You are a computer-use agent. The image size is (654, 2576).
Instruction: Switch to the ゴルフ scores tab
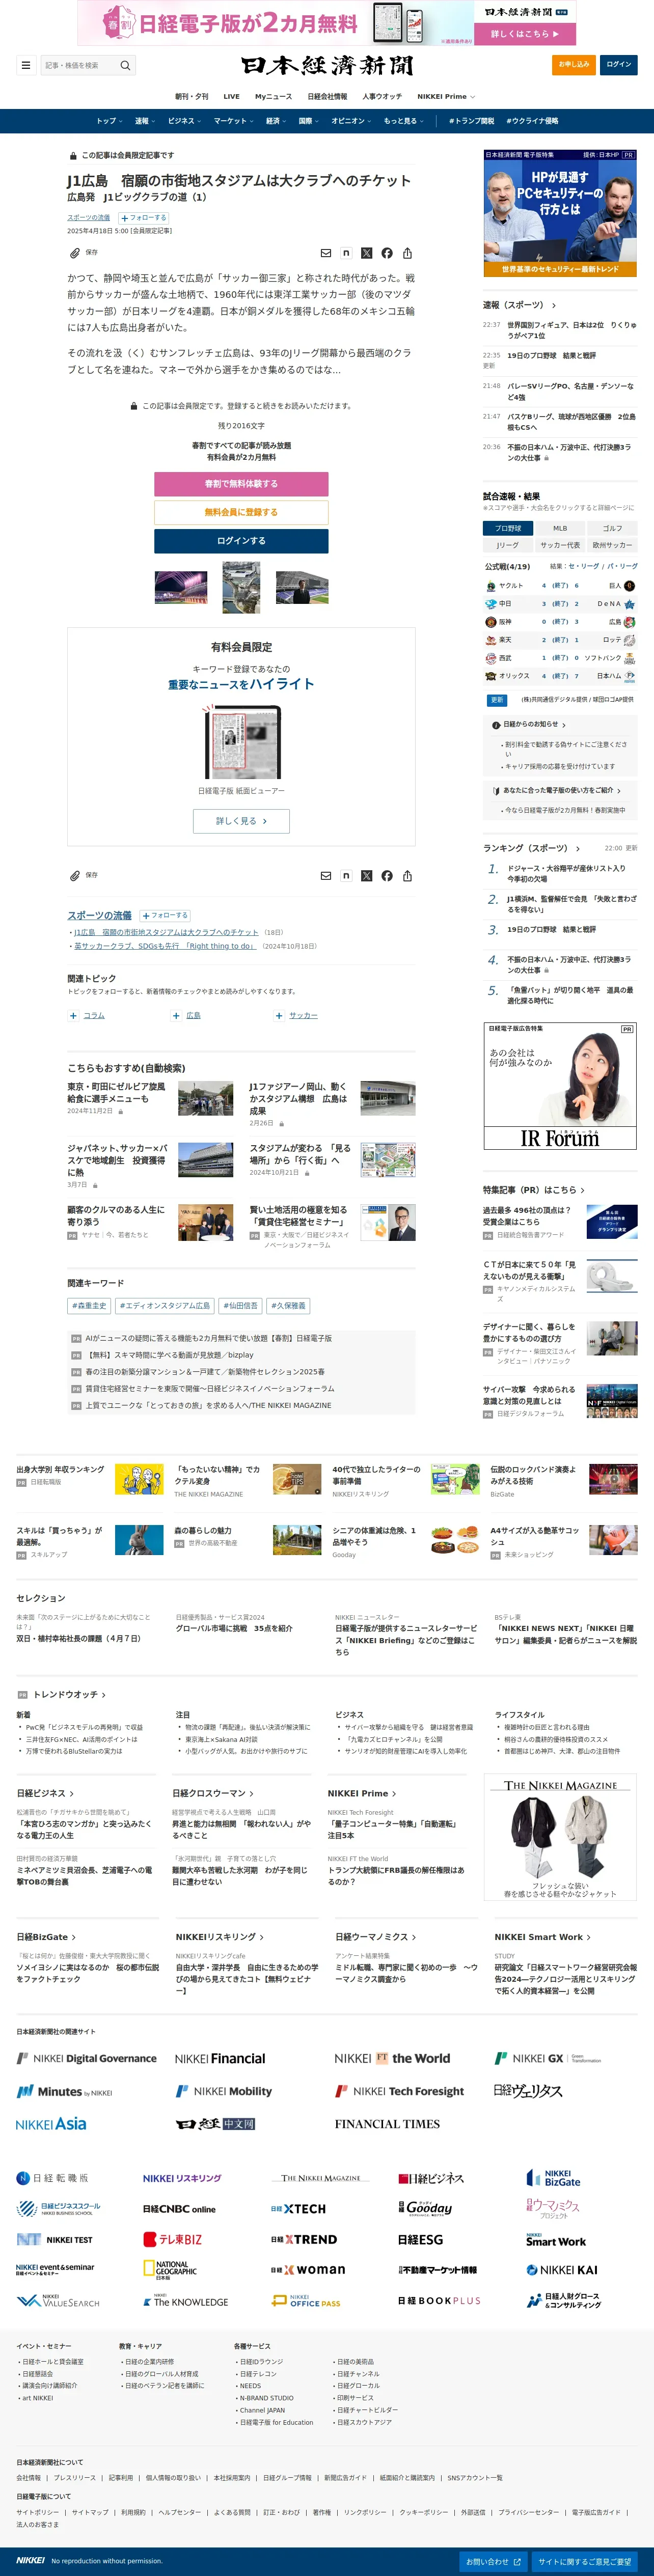coord(612,528)
